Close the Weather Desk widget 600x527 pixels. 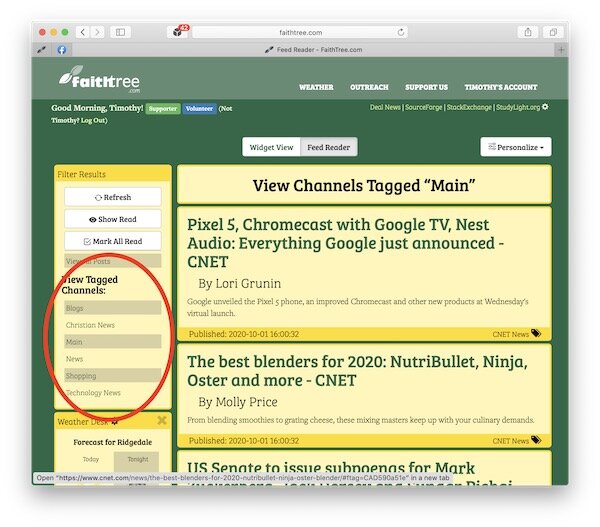tap(162, 421)
